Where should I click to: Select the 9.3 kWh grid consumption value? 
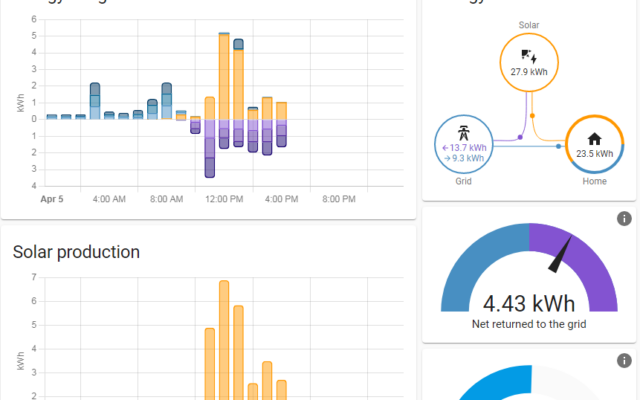click(x=464, y=158)
